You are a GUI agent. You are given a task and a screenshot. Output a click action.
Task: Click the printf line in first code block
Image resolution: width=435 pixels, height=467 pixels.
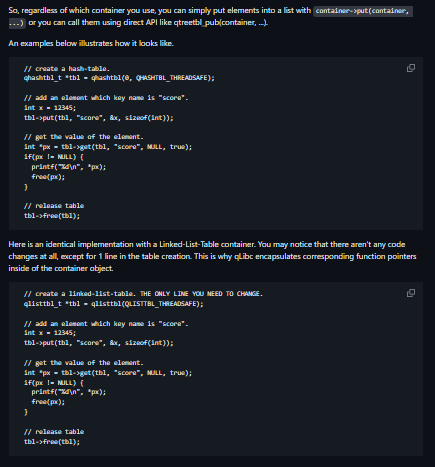tap(69, 167)
